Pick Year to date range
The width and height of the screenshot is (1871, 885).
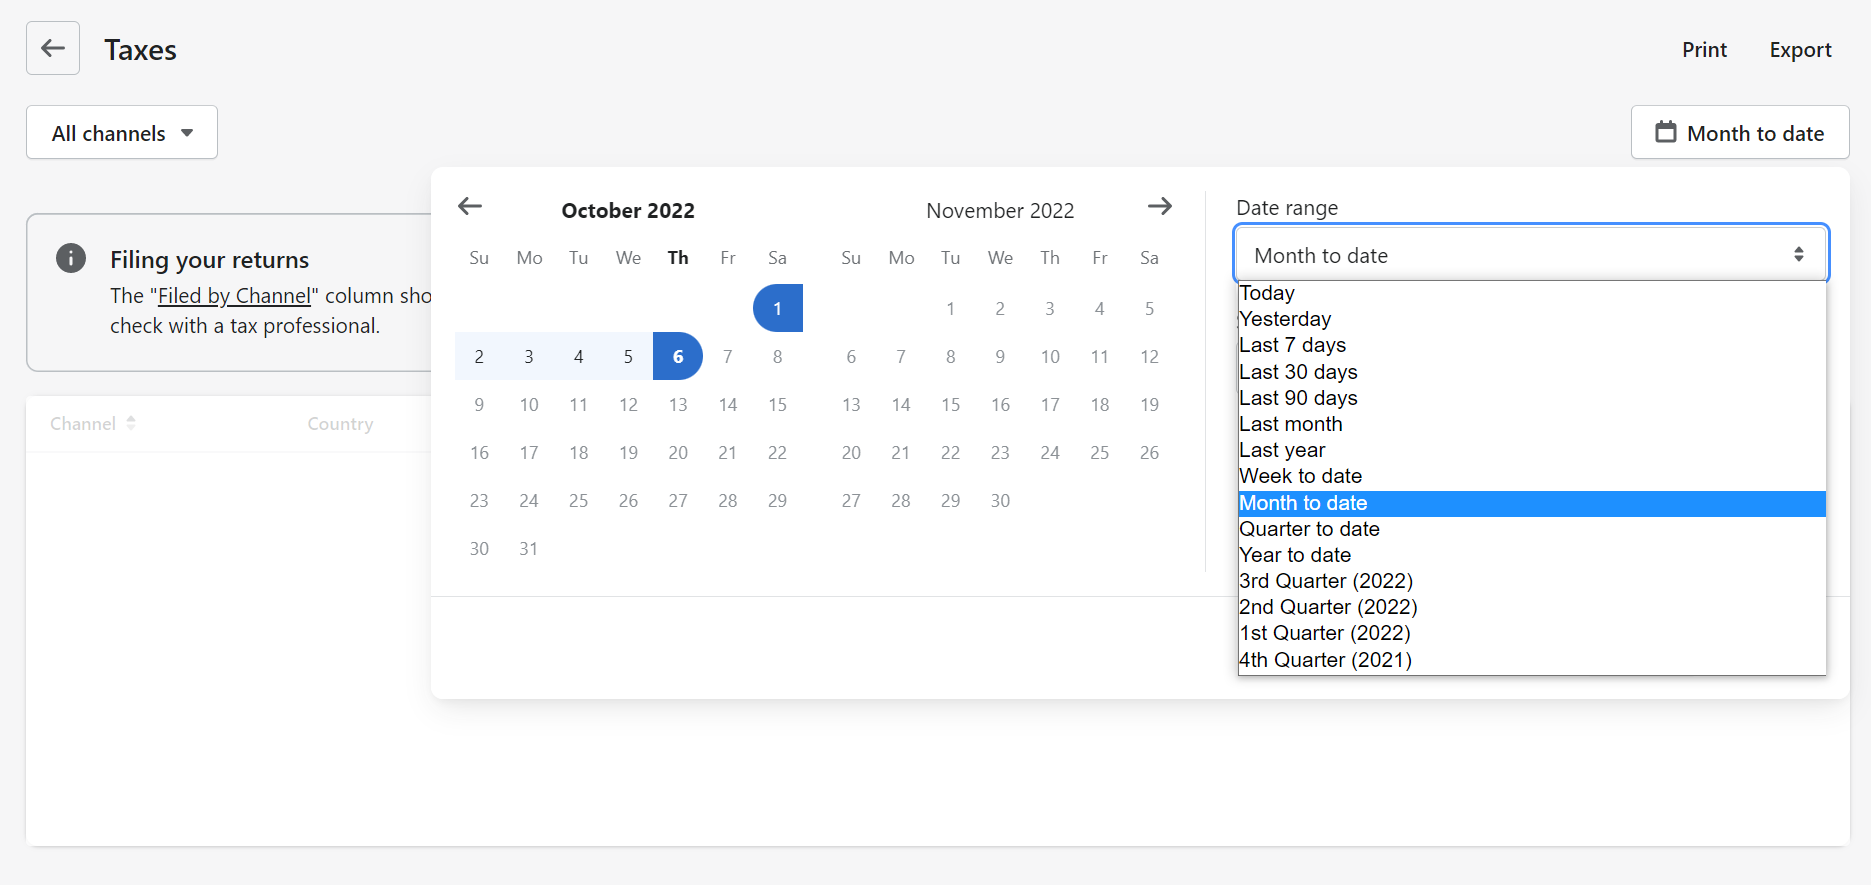pyautogui.click(x=1295, y=555)
